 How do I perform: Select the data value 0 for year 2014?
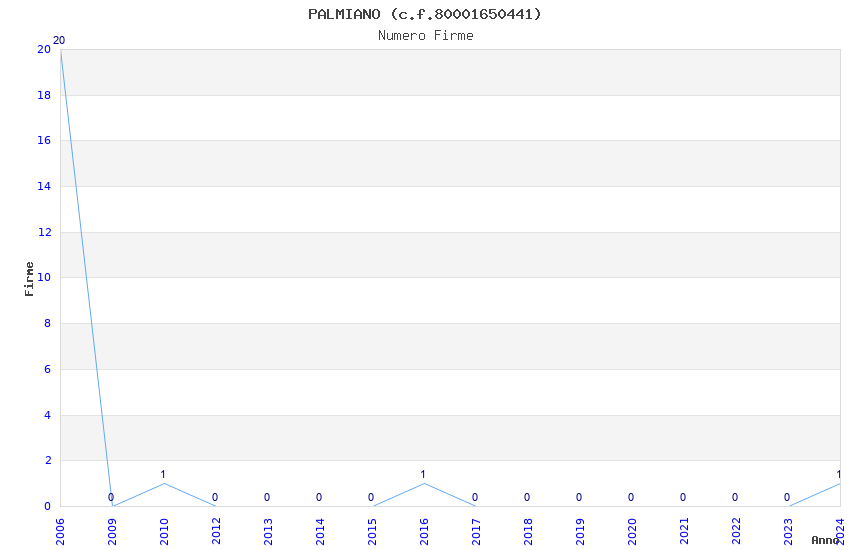click(319, 497)
